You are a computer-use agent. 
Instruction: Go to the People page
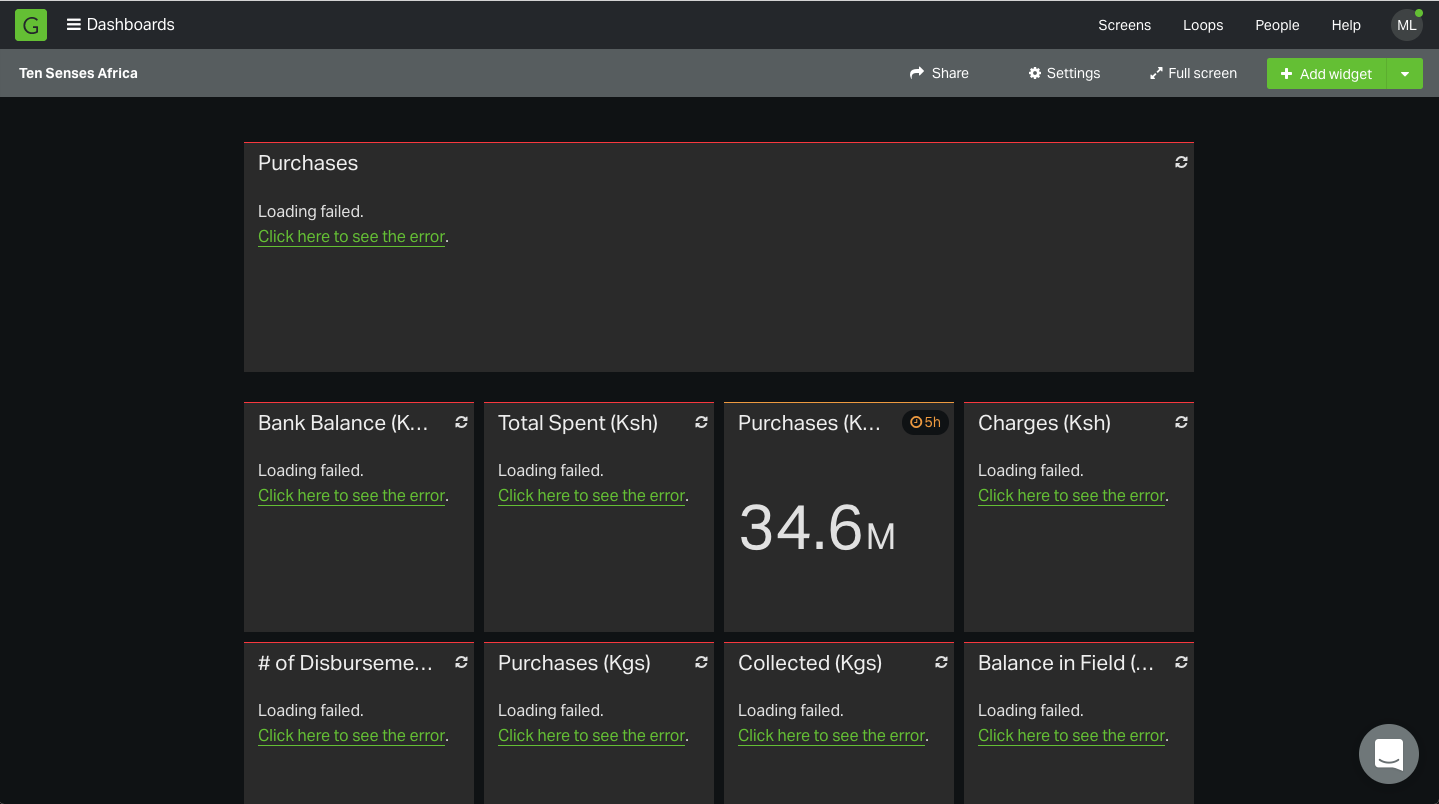point(1277,25)
